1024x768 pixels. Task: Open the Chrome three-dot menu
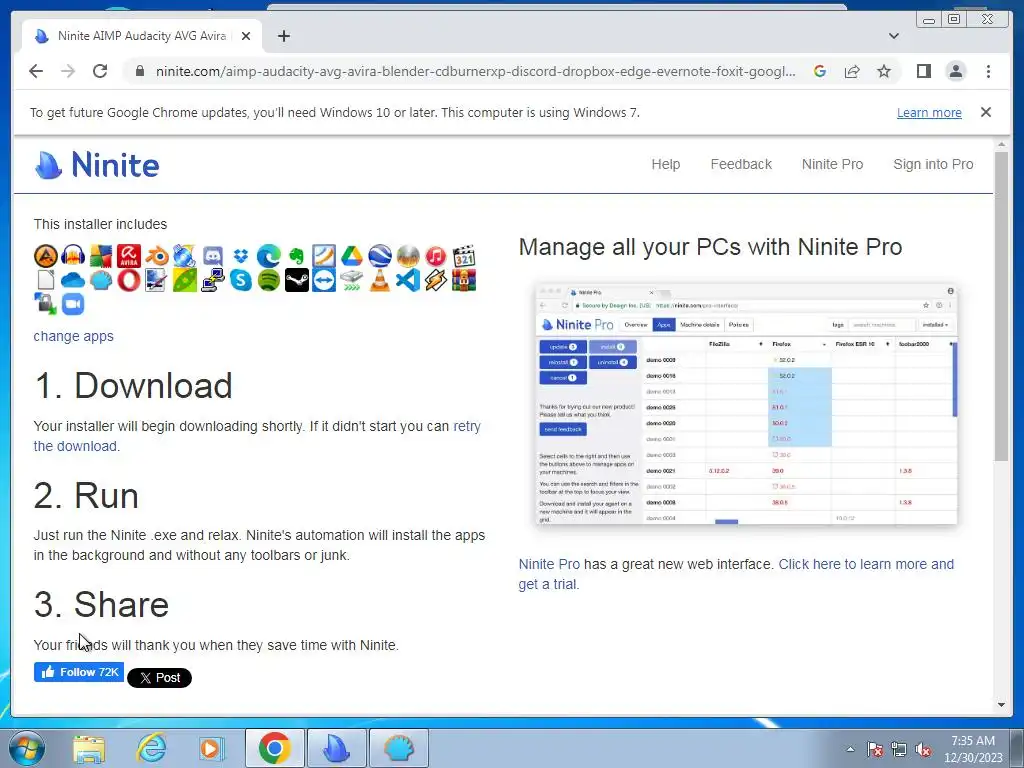(988, 71)
